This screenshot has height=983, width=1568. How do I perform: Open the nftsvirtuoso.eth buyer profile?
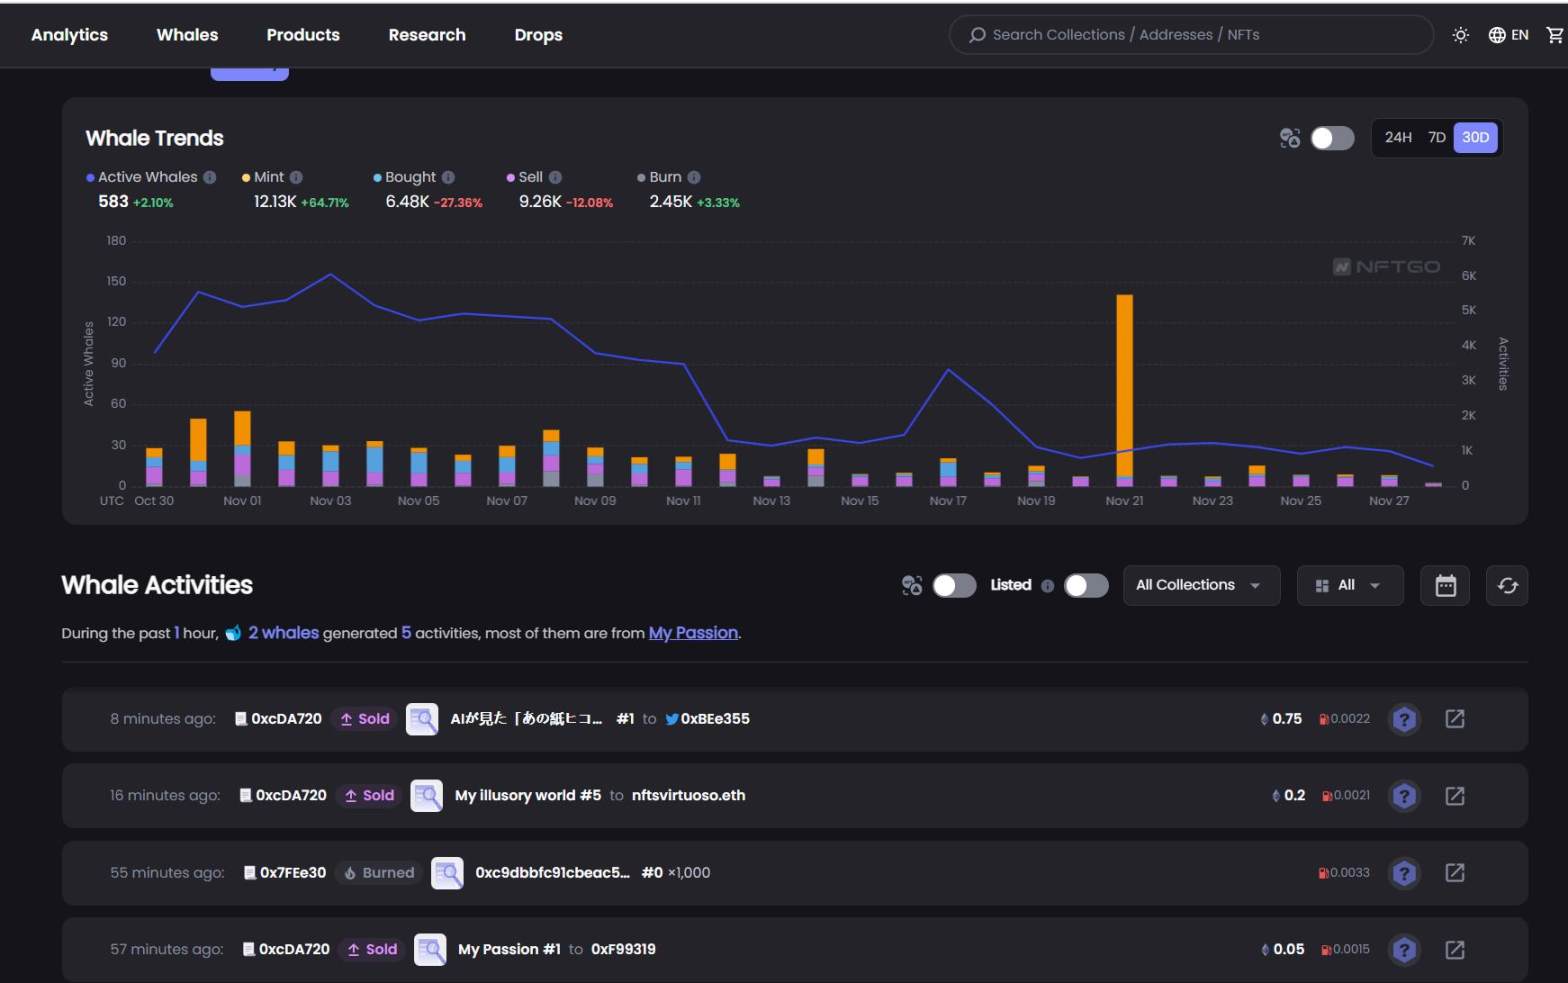click(x=688, y=796)
